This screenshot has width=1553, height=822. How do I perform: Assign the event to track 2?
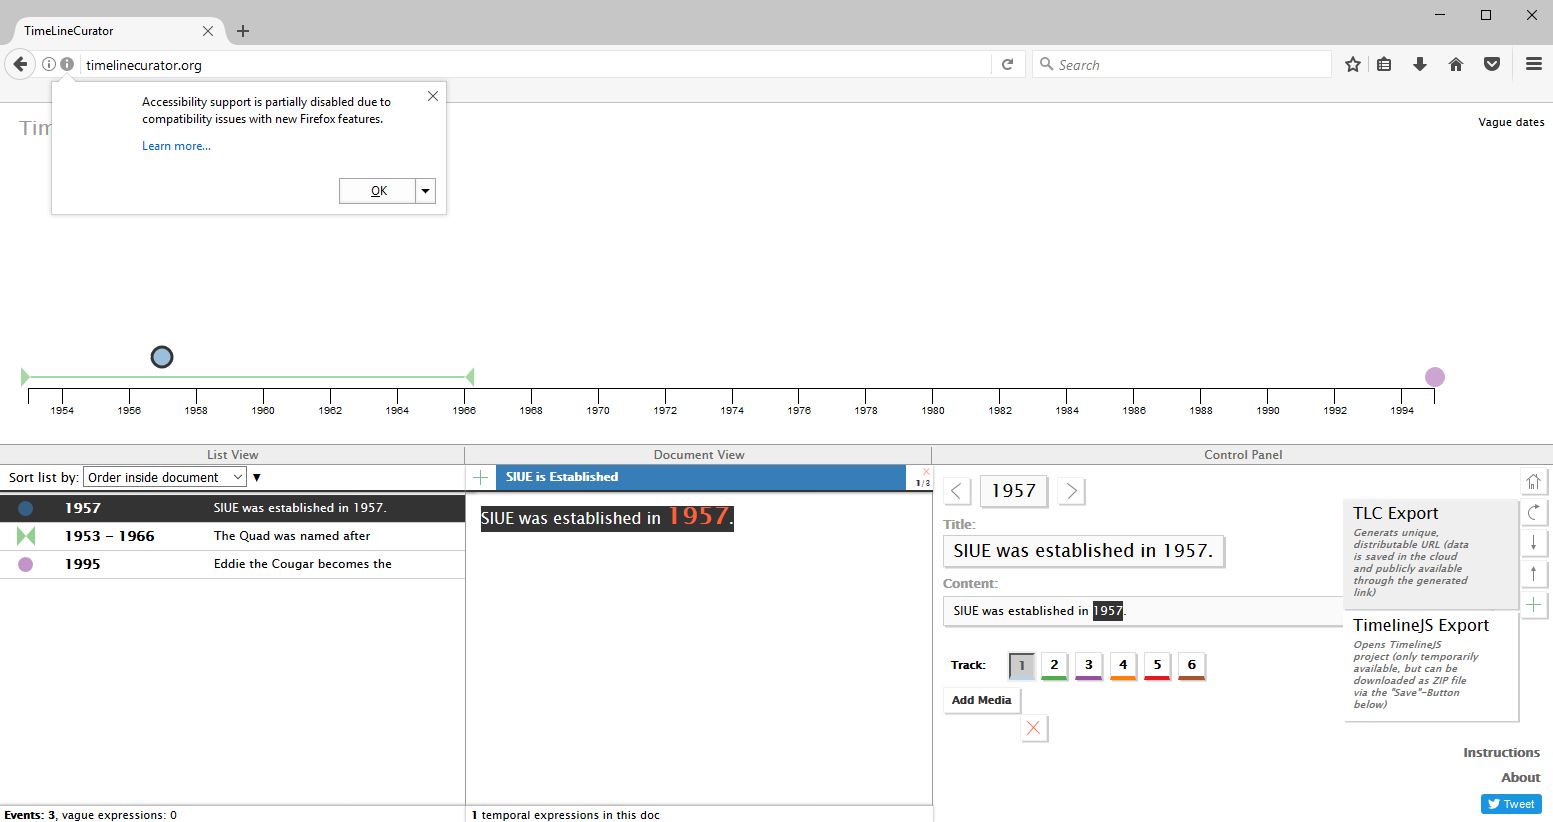coord(1054,666)
